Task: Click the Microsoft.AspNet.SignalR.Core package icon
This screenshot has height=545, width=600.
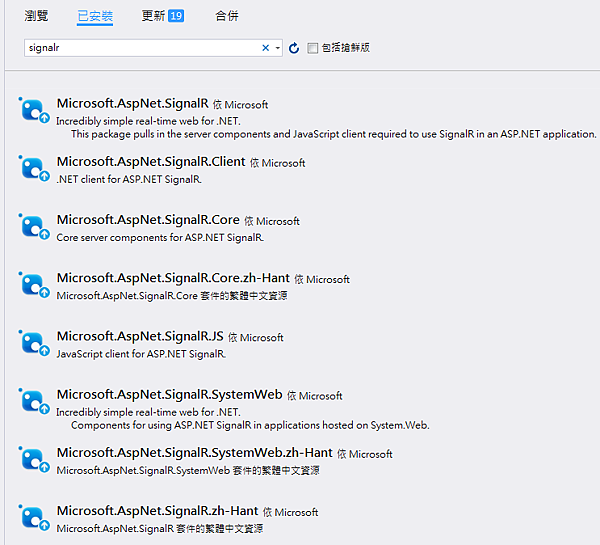Action: pyautogui.click(x=34, y=227)
